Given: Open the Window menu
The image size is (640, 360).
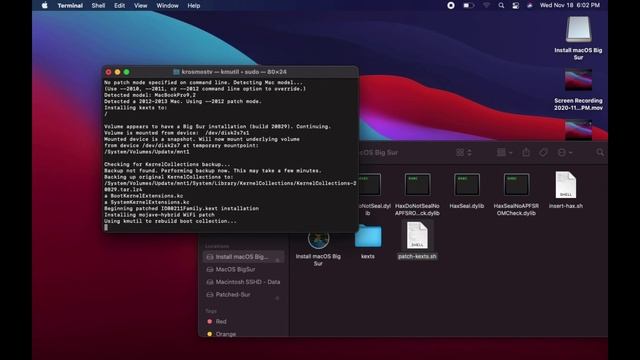Looking at the screenshot, I should point(167,6).
